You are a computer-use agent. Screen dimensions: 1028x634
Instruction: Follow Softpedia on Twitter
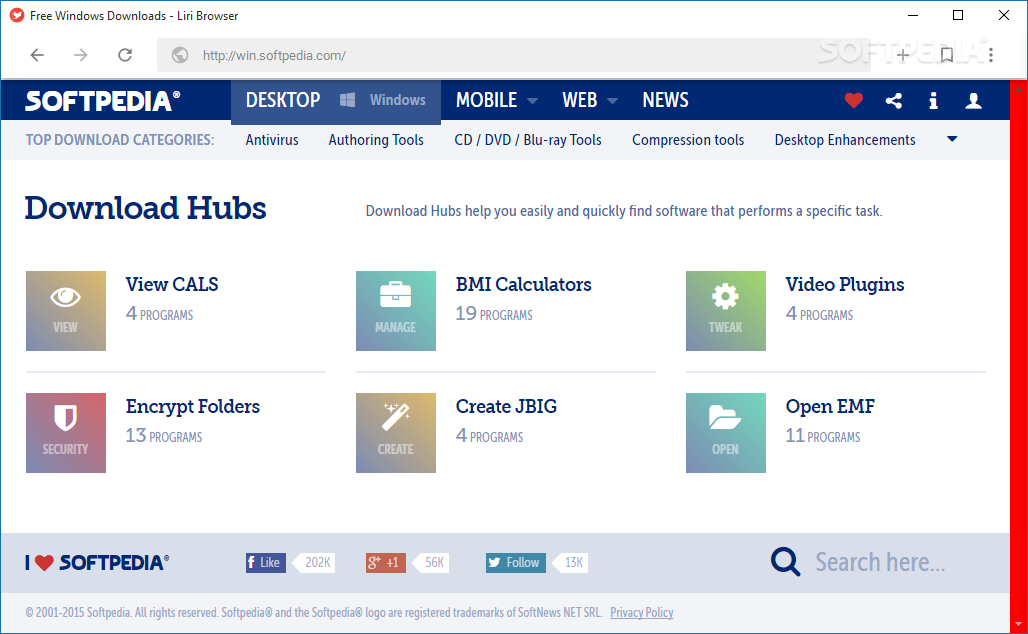(515, 563)
